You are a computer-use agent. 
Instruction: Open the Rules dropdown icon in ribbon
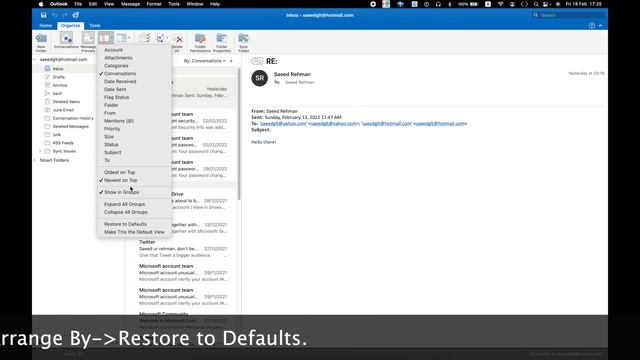click(x=161, y=38)
